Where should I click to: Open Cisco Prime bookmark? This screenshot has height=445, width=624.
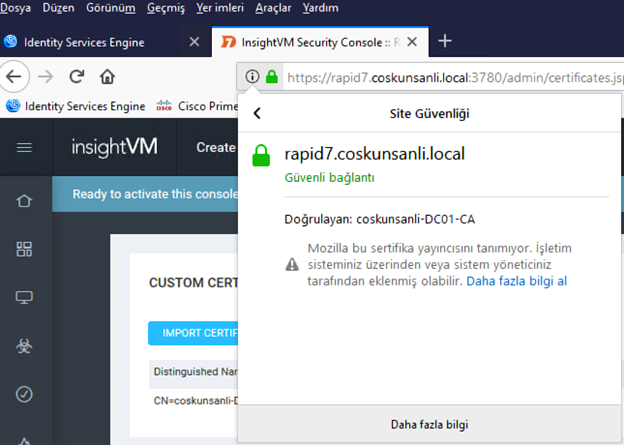coord(197,106)
